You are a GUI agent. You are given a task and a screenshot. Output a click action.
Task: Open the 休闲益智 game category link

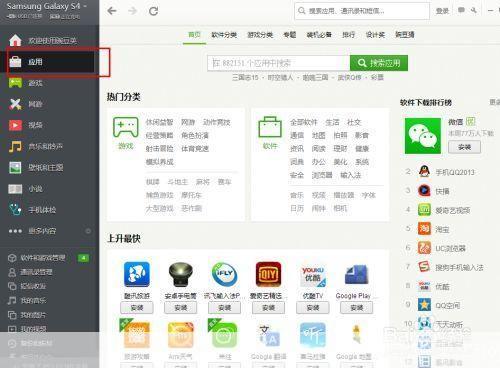click(x=159, y=122)
